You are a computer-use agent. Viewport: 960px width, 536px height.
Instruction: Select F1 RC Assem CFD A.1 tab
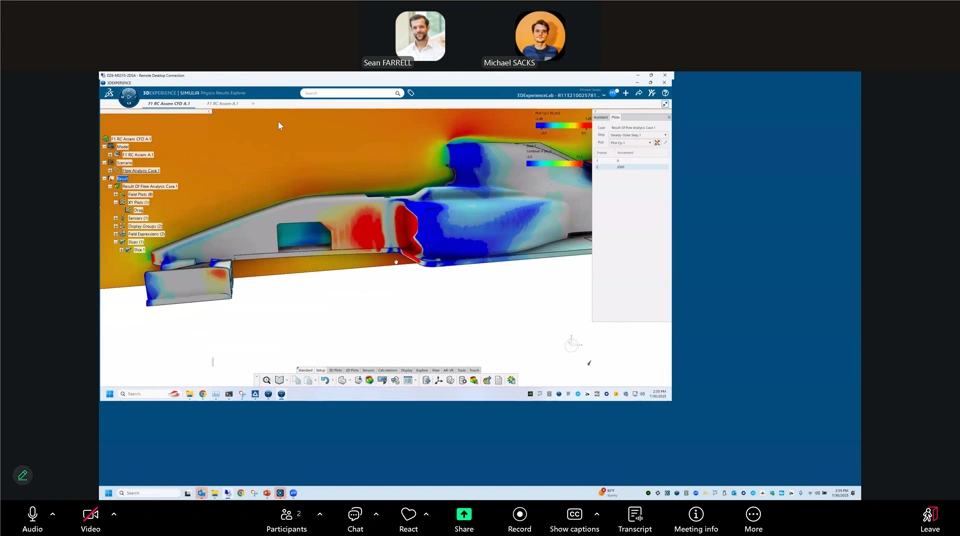click(169, 104)
